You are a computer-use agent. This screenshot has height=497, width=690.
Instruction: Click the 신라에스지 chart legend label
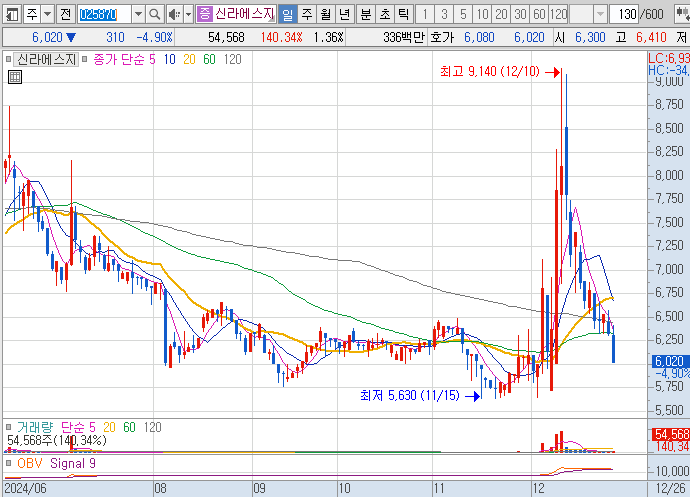[x=46, y=59]
